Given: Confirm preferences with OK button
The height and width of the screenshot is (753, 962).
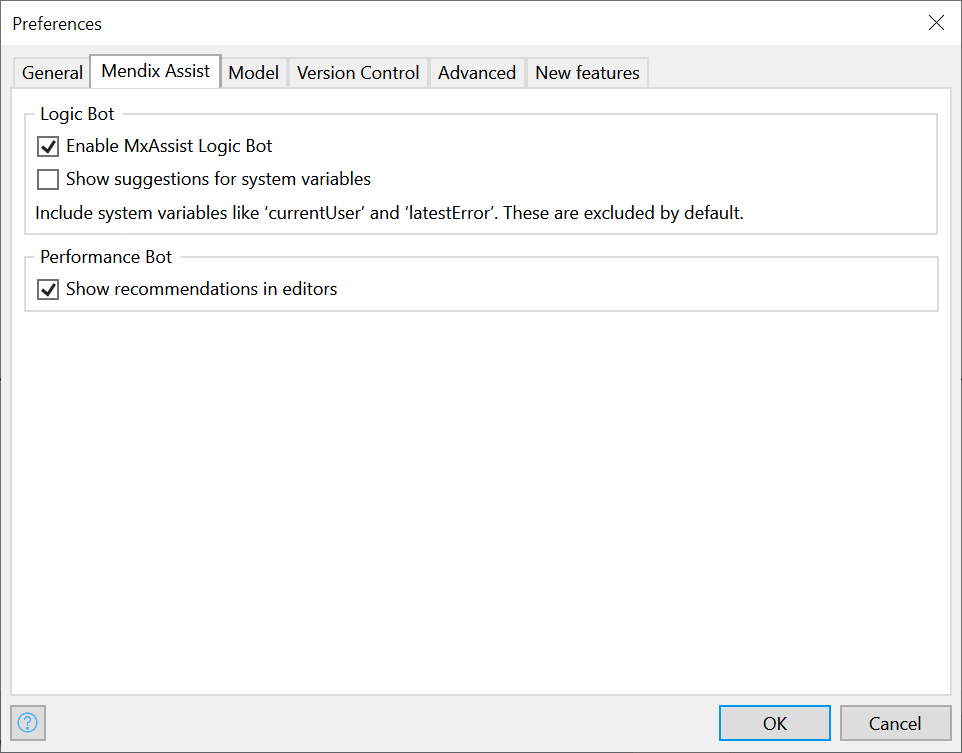Looking at the screenshot, I should [x=775, y=724].
